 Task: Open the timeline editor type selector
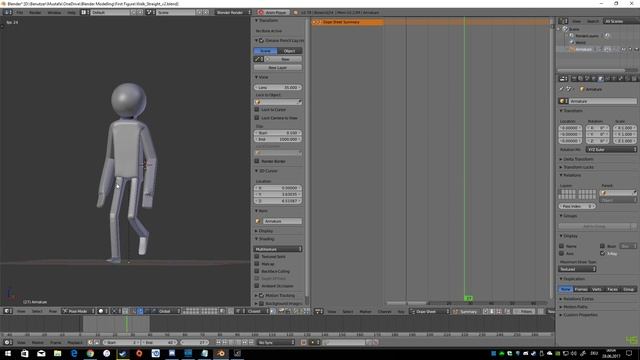tap(8, 342)
